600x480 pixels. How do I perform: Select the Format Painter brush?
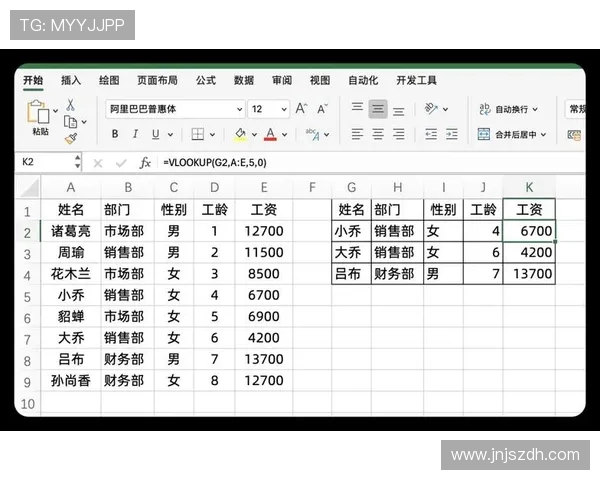click(71, 139)
